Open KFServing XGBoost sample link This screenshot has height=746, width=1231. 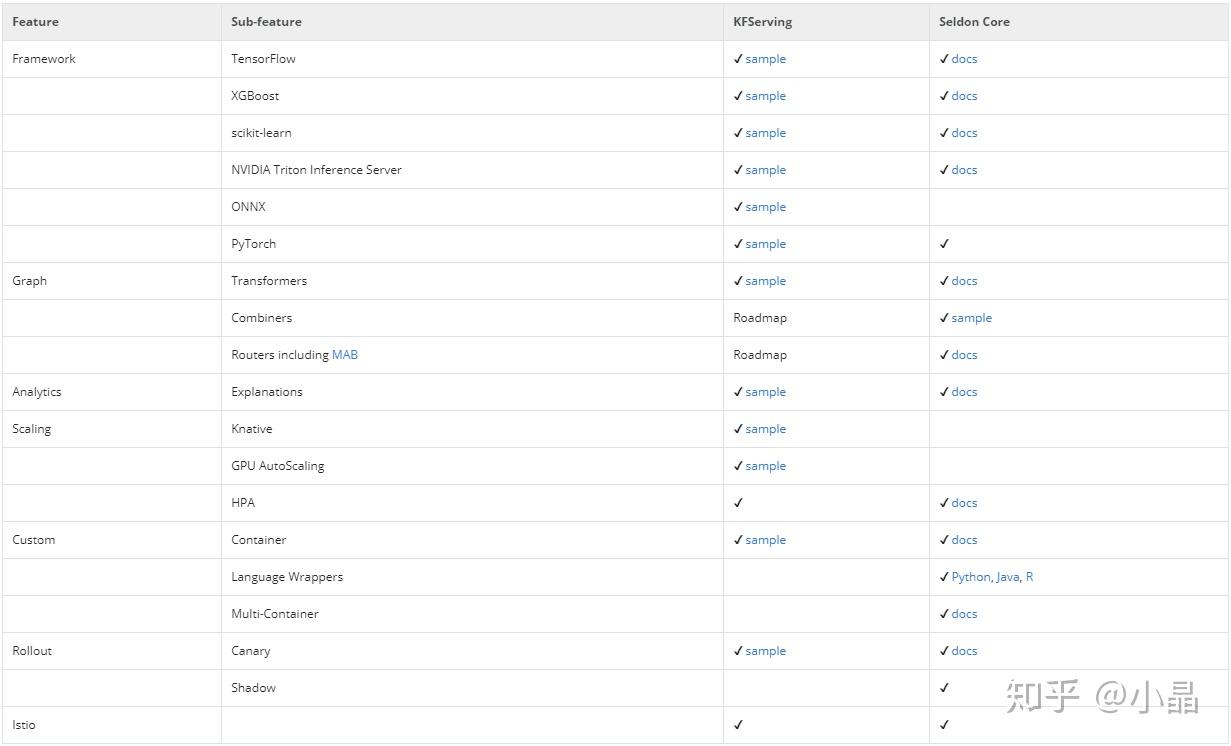[x=765, y=96]
